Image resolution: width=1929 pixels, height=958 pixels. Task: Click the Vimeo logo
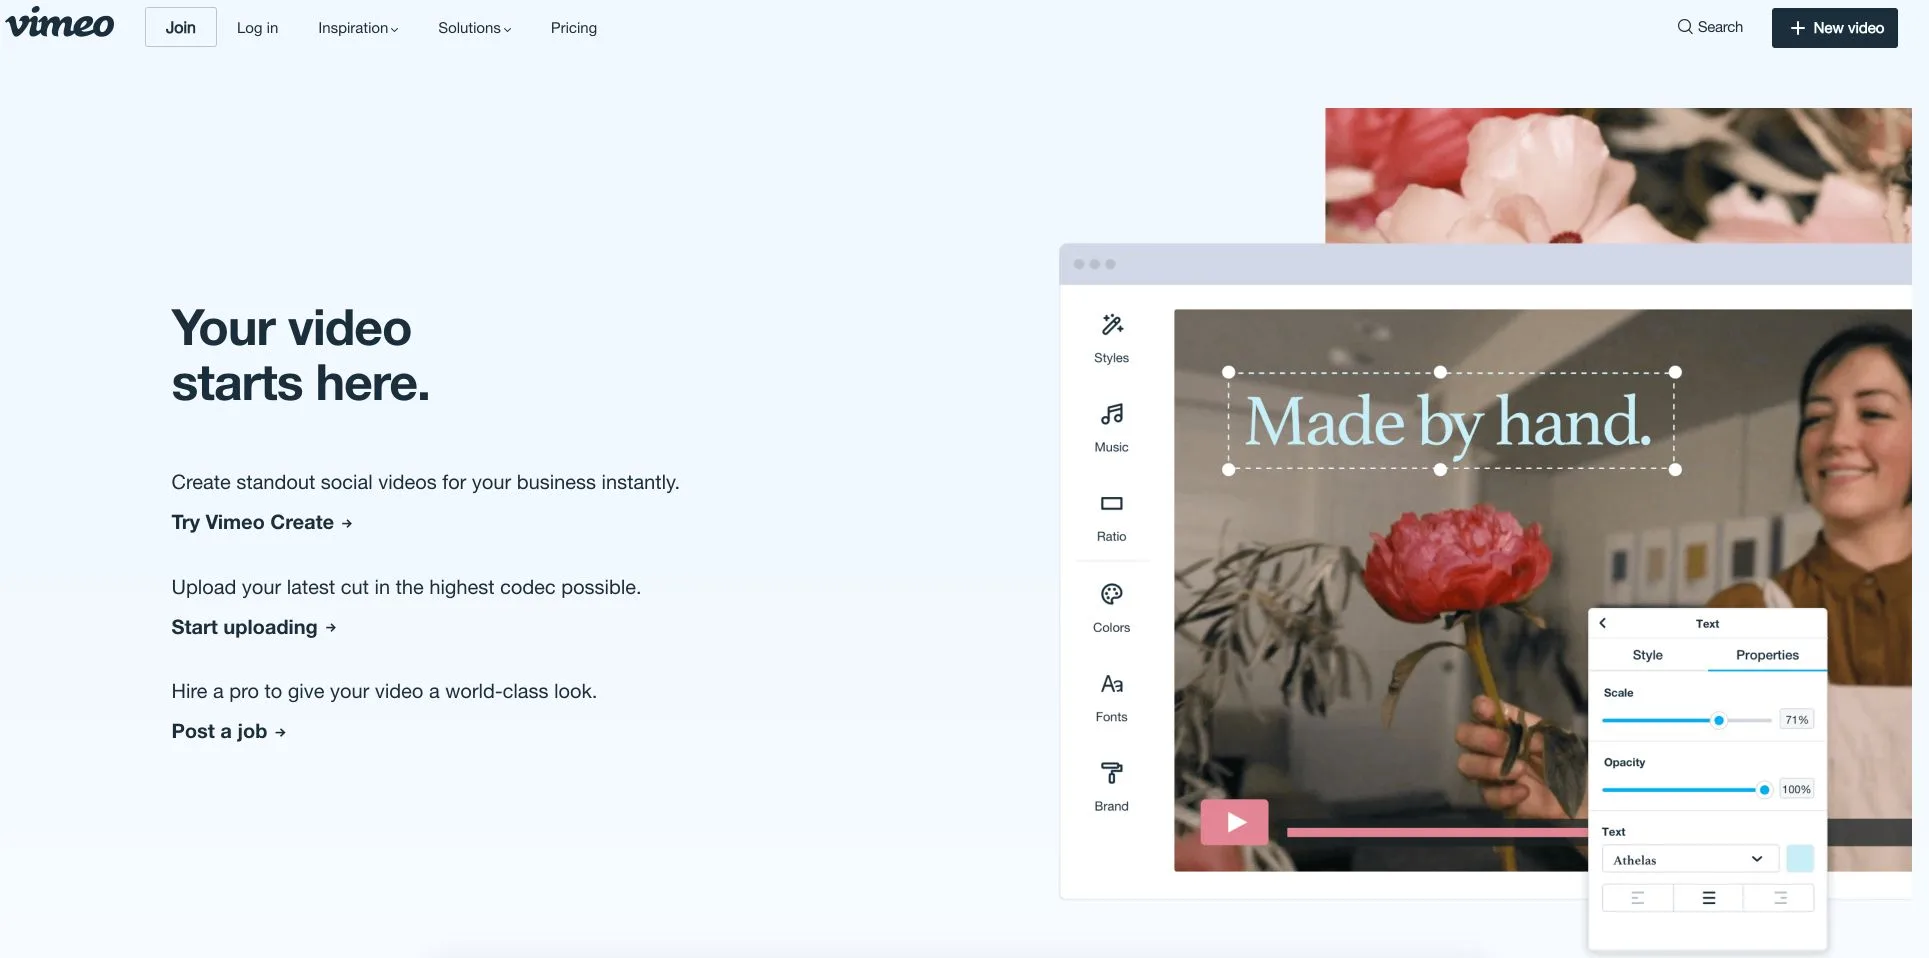60,23
